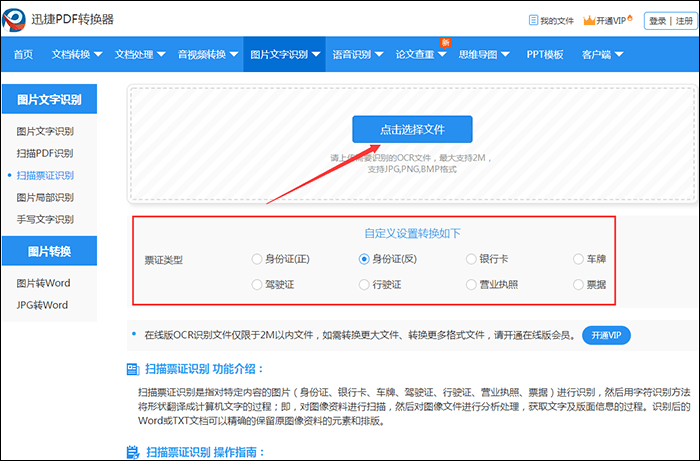Go to 首页 in navigation bar
The image size is (700, 461).
pyautogui.click(x=23, y=54)
